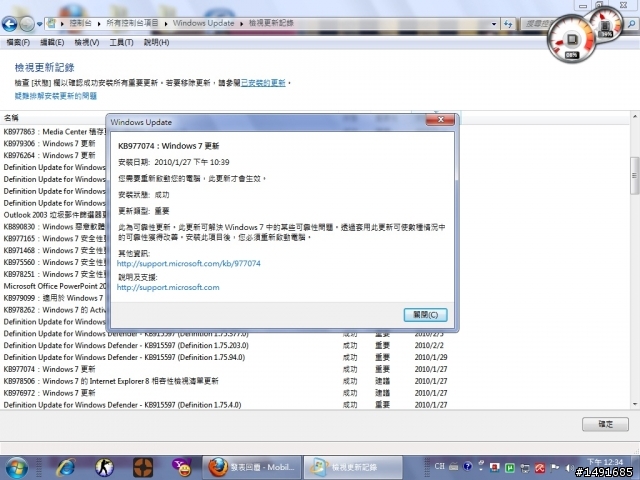Open the Windows Start menu
This screenshot has width=640, height=480.
(16, 467)
